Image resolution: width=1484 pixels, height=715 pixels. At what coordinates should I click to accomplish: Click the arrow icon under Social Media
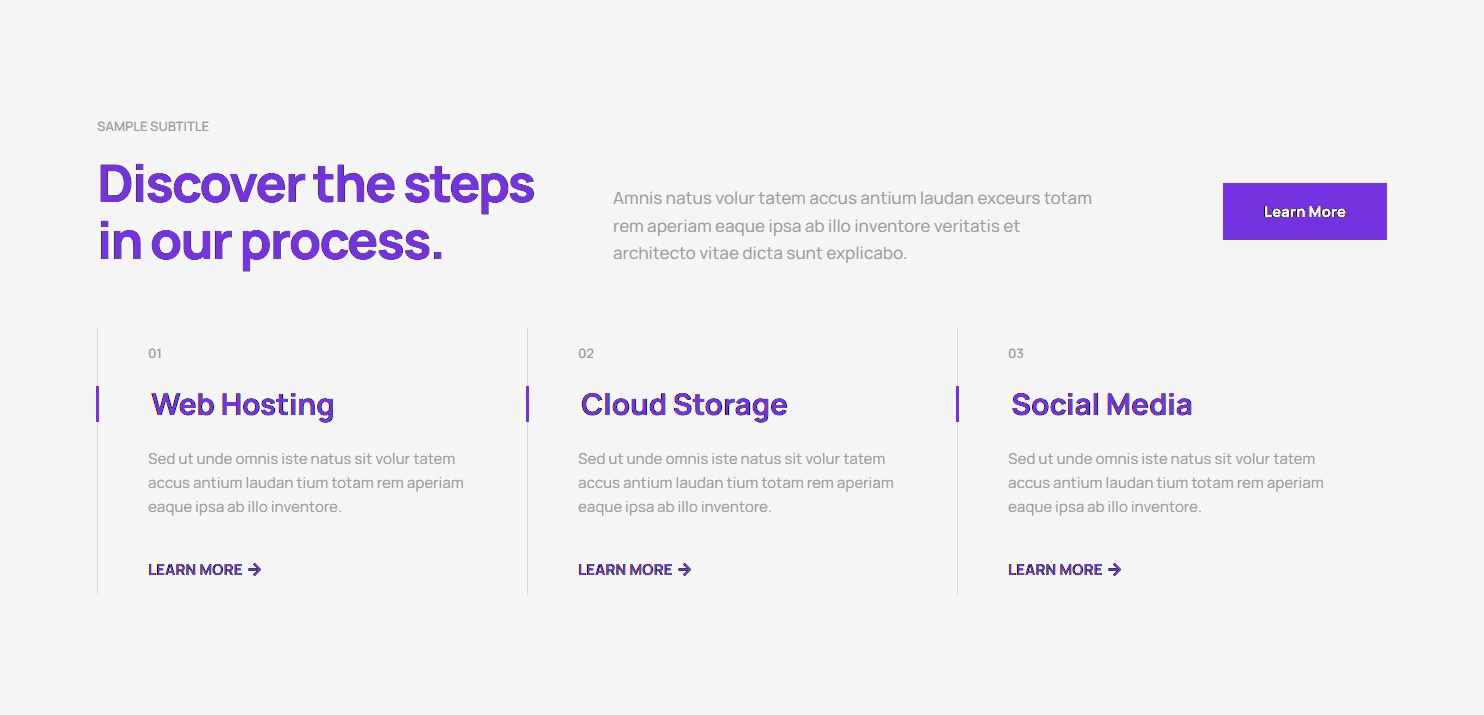click(1115, 570)
